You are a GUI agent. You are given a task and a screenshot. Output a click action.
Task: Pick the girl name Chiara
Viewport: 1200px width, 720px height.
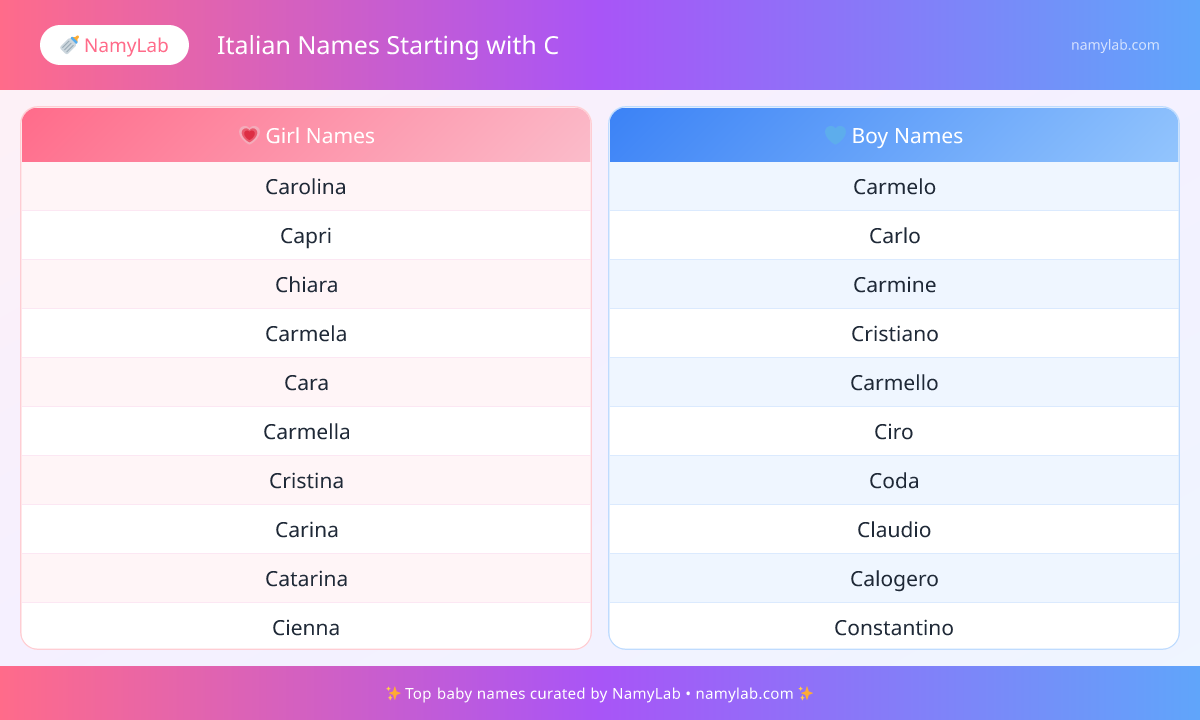[306, 284]
